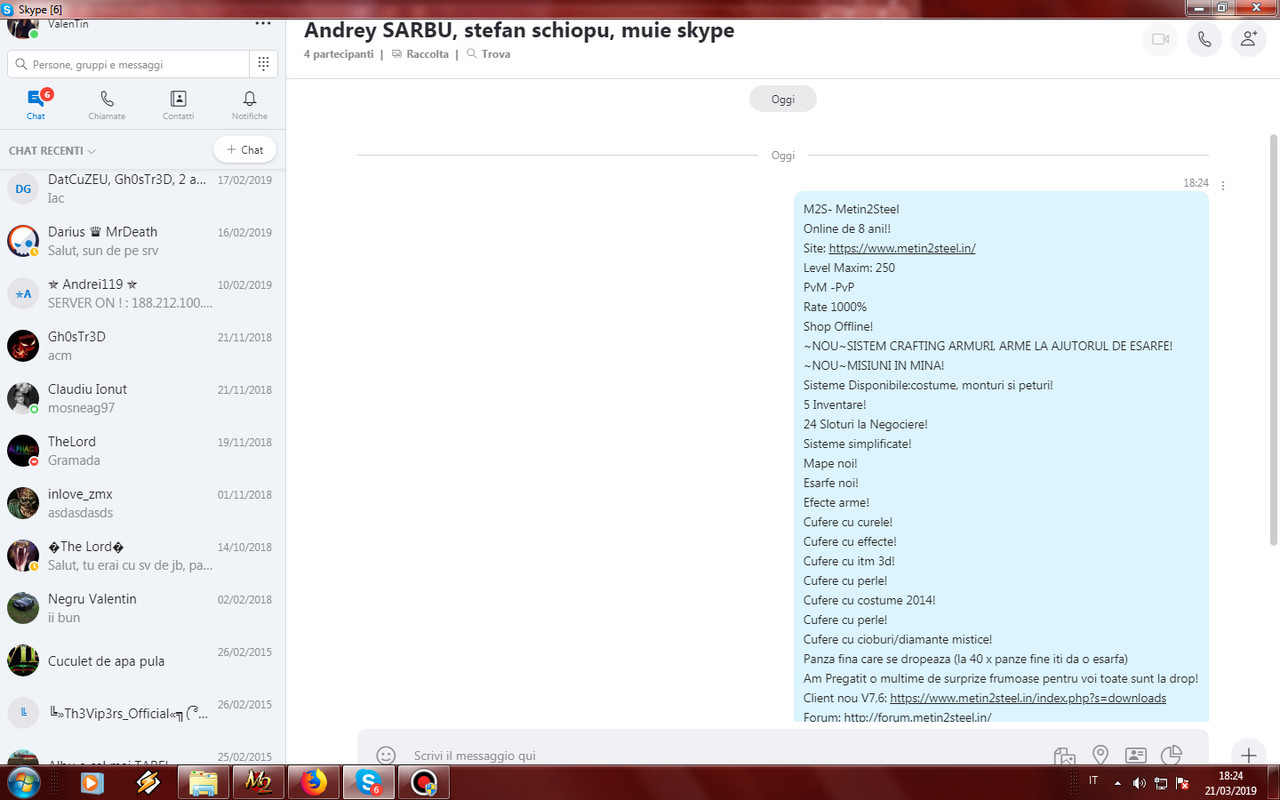Click the volume speaker tray icon
1280x800 pixels.
pos(1140,783)
